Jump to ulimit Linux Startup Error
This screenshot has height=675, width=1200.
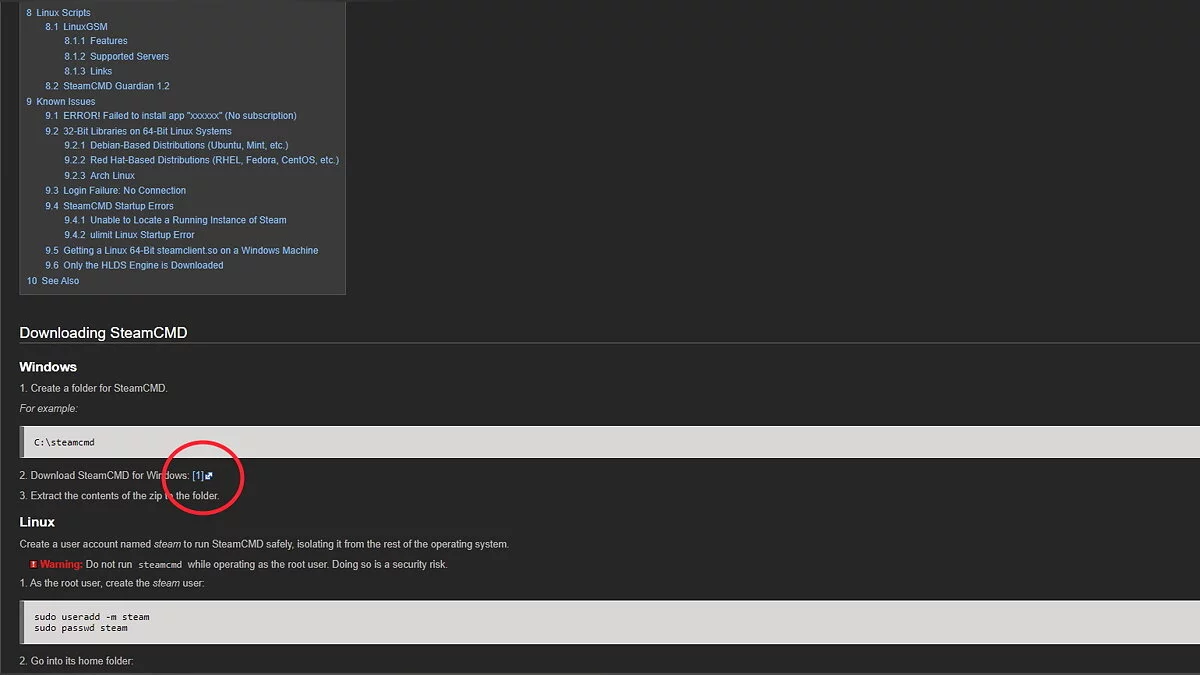[x=142, y=235]
